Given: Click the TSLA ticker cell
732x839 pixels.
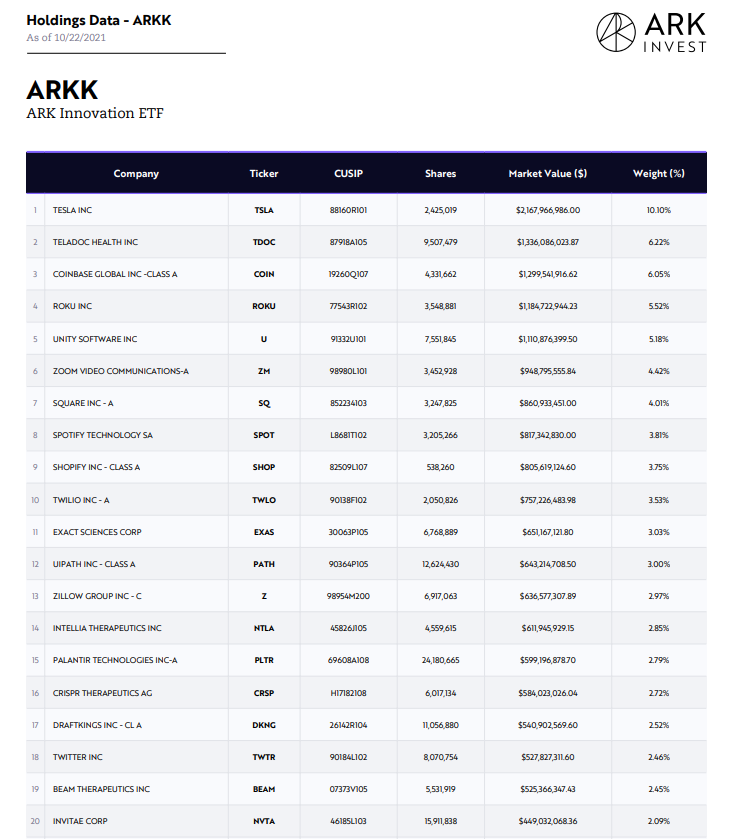Looking at the screenshot, I should click(x=264, y=210).
